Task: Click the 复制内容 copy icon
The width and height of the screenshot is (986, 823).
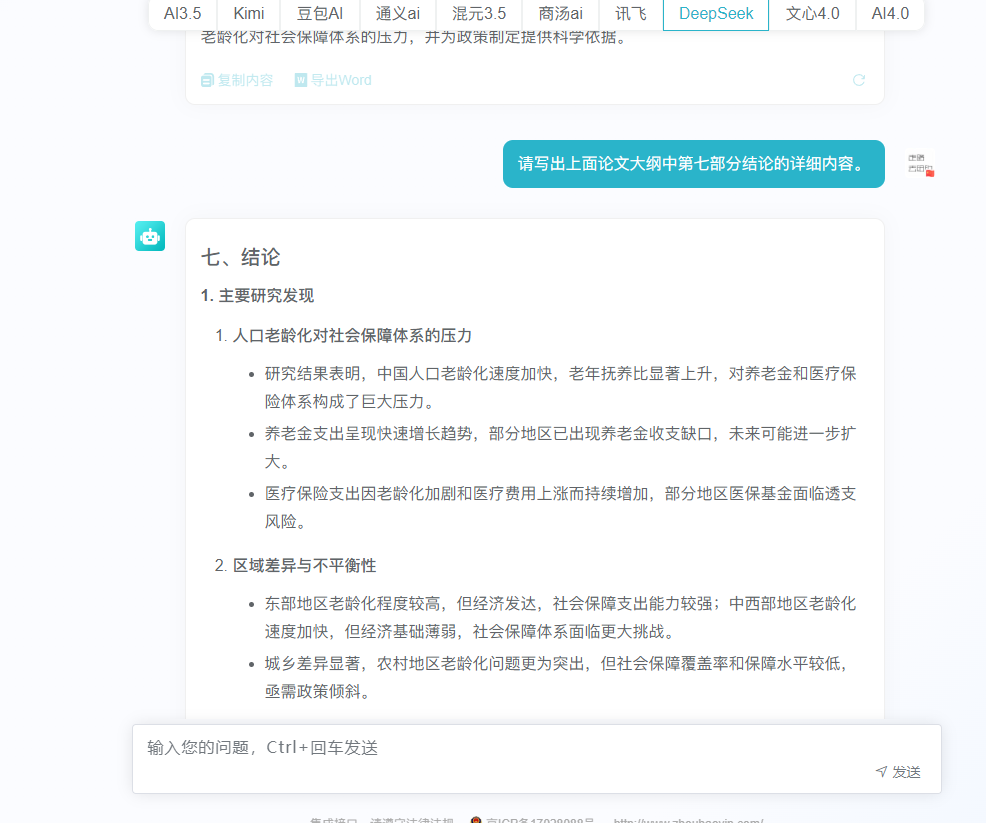Action: pos(208,80)
